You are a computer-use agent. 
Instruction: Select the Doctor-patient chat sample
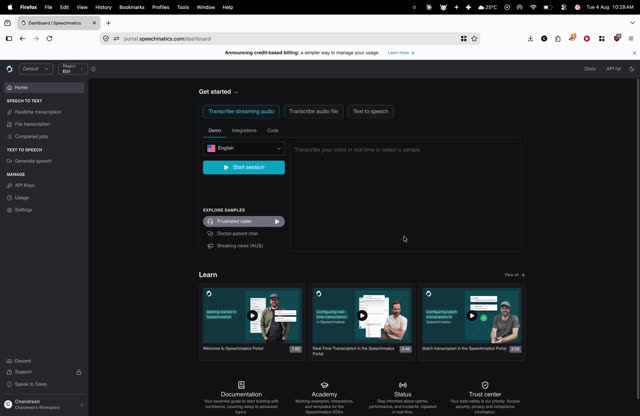point(237,234)
